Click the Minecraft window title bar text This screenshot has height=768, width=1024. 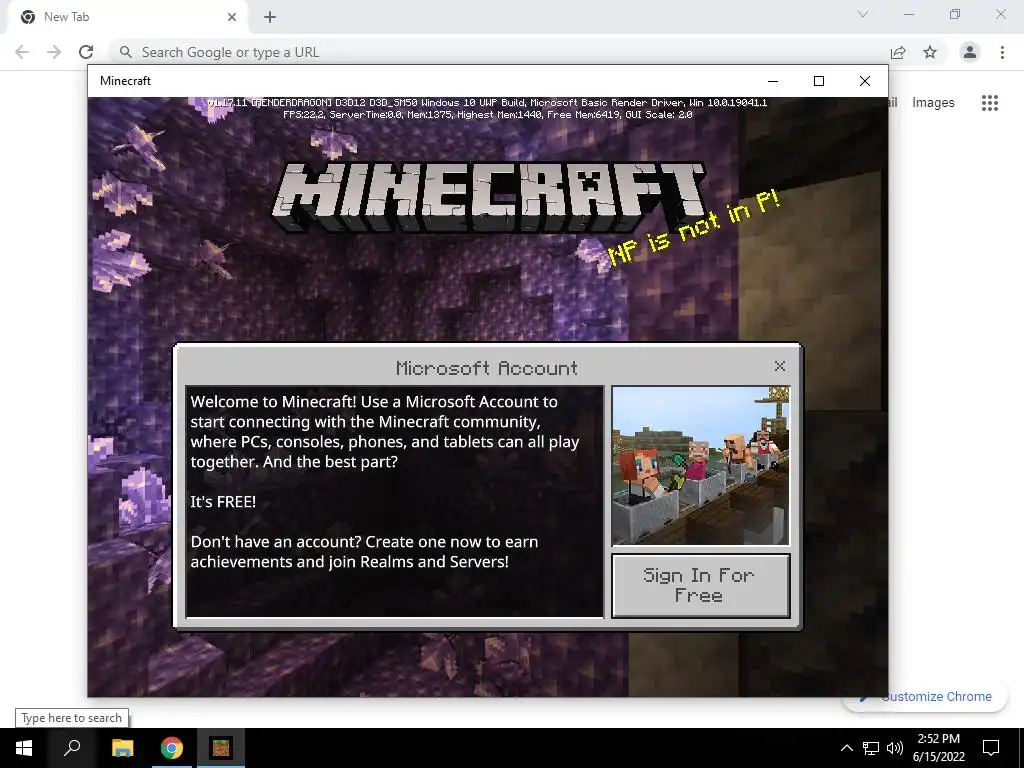point(125,81)
